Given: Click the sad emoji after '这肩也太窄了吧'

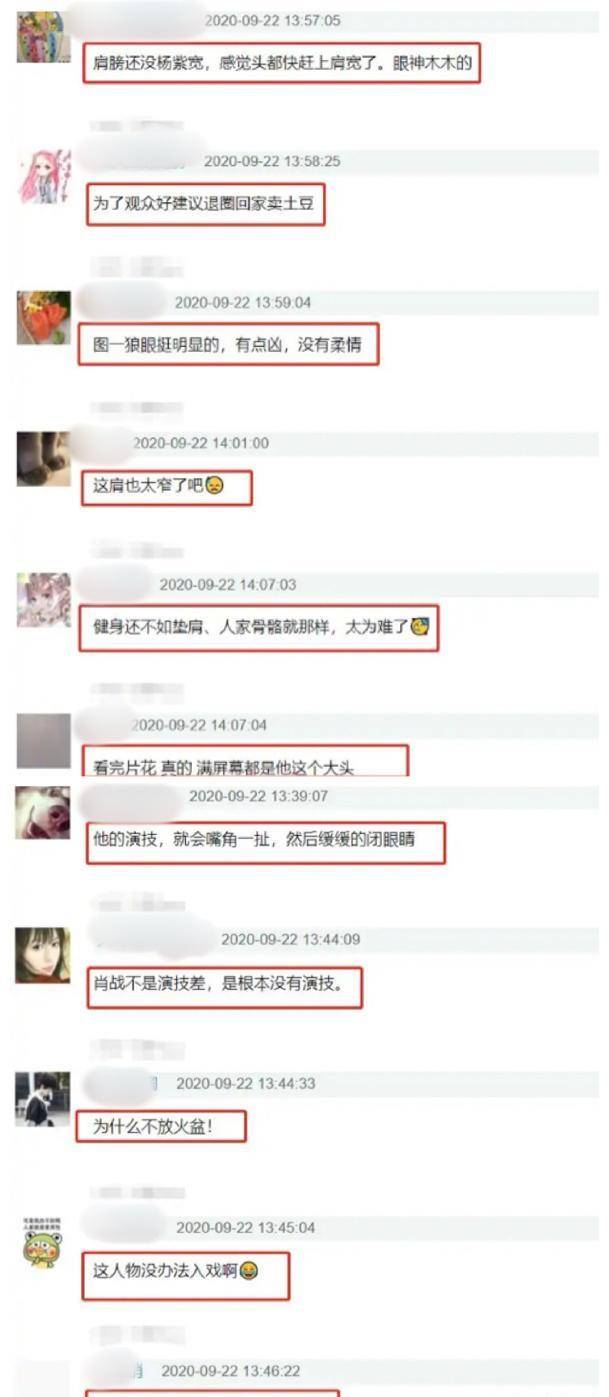Looking at the screenshot, I should (x=214, y=486).
